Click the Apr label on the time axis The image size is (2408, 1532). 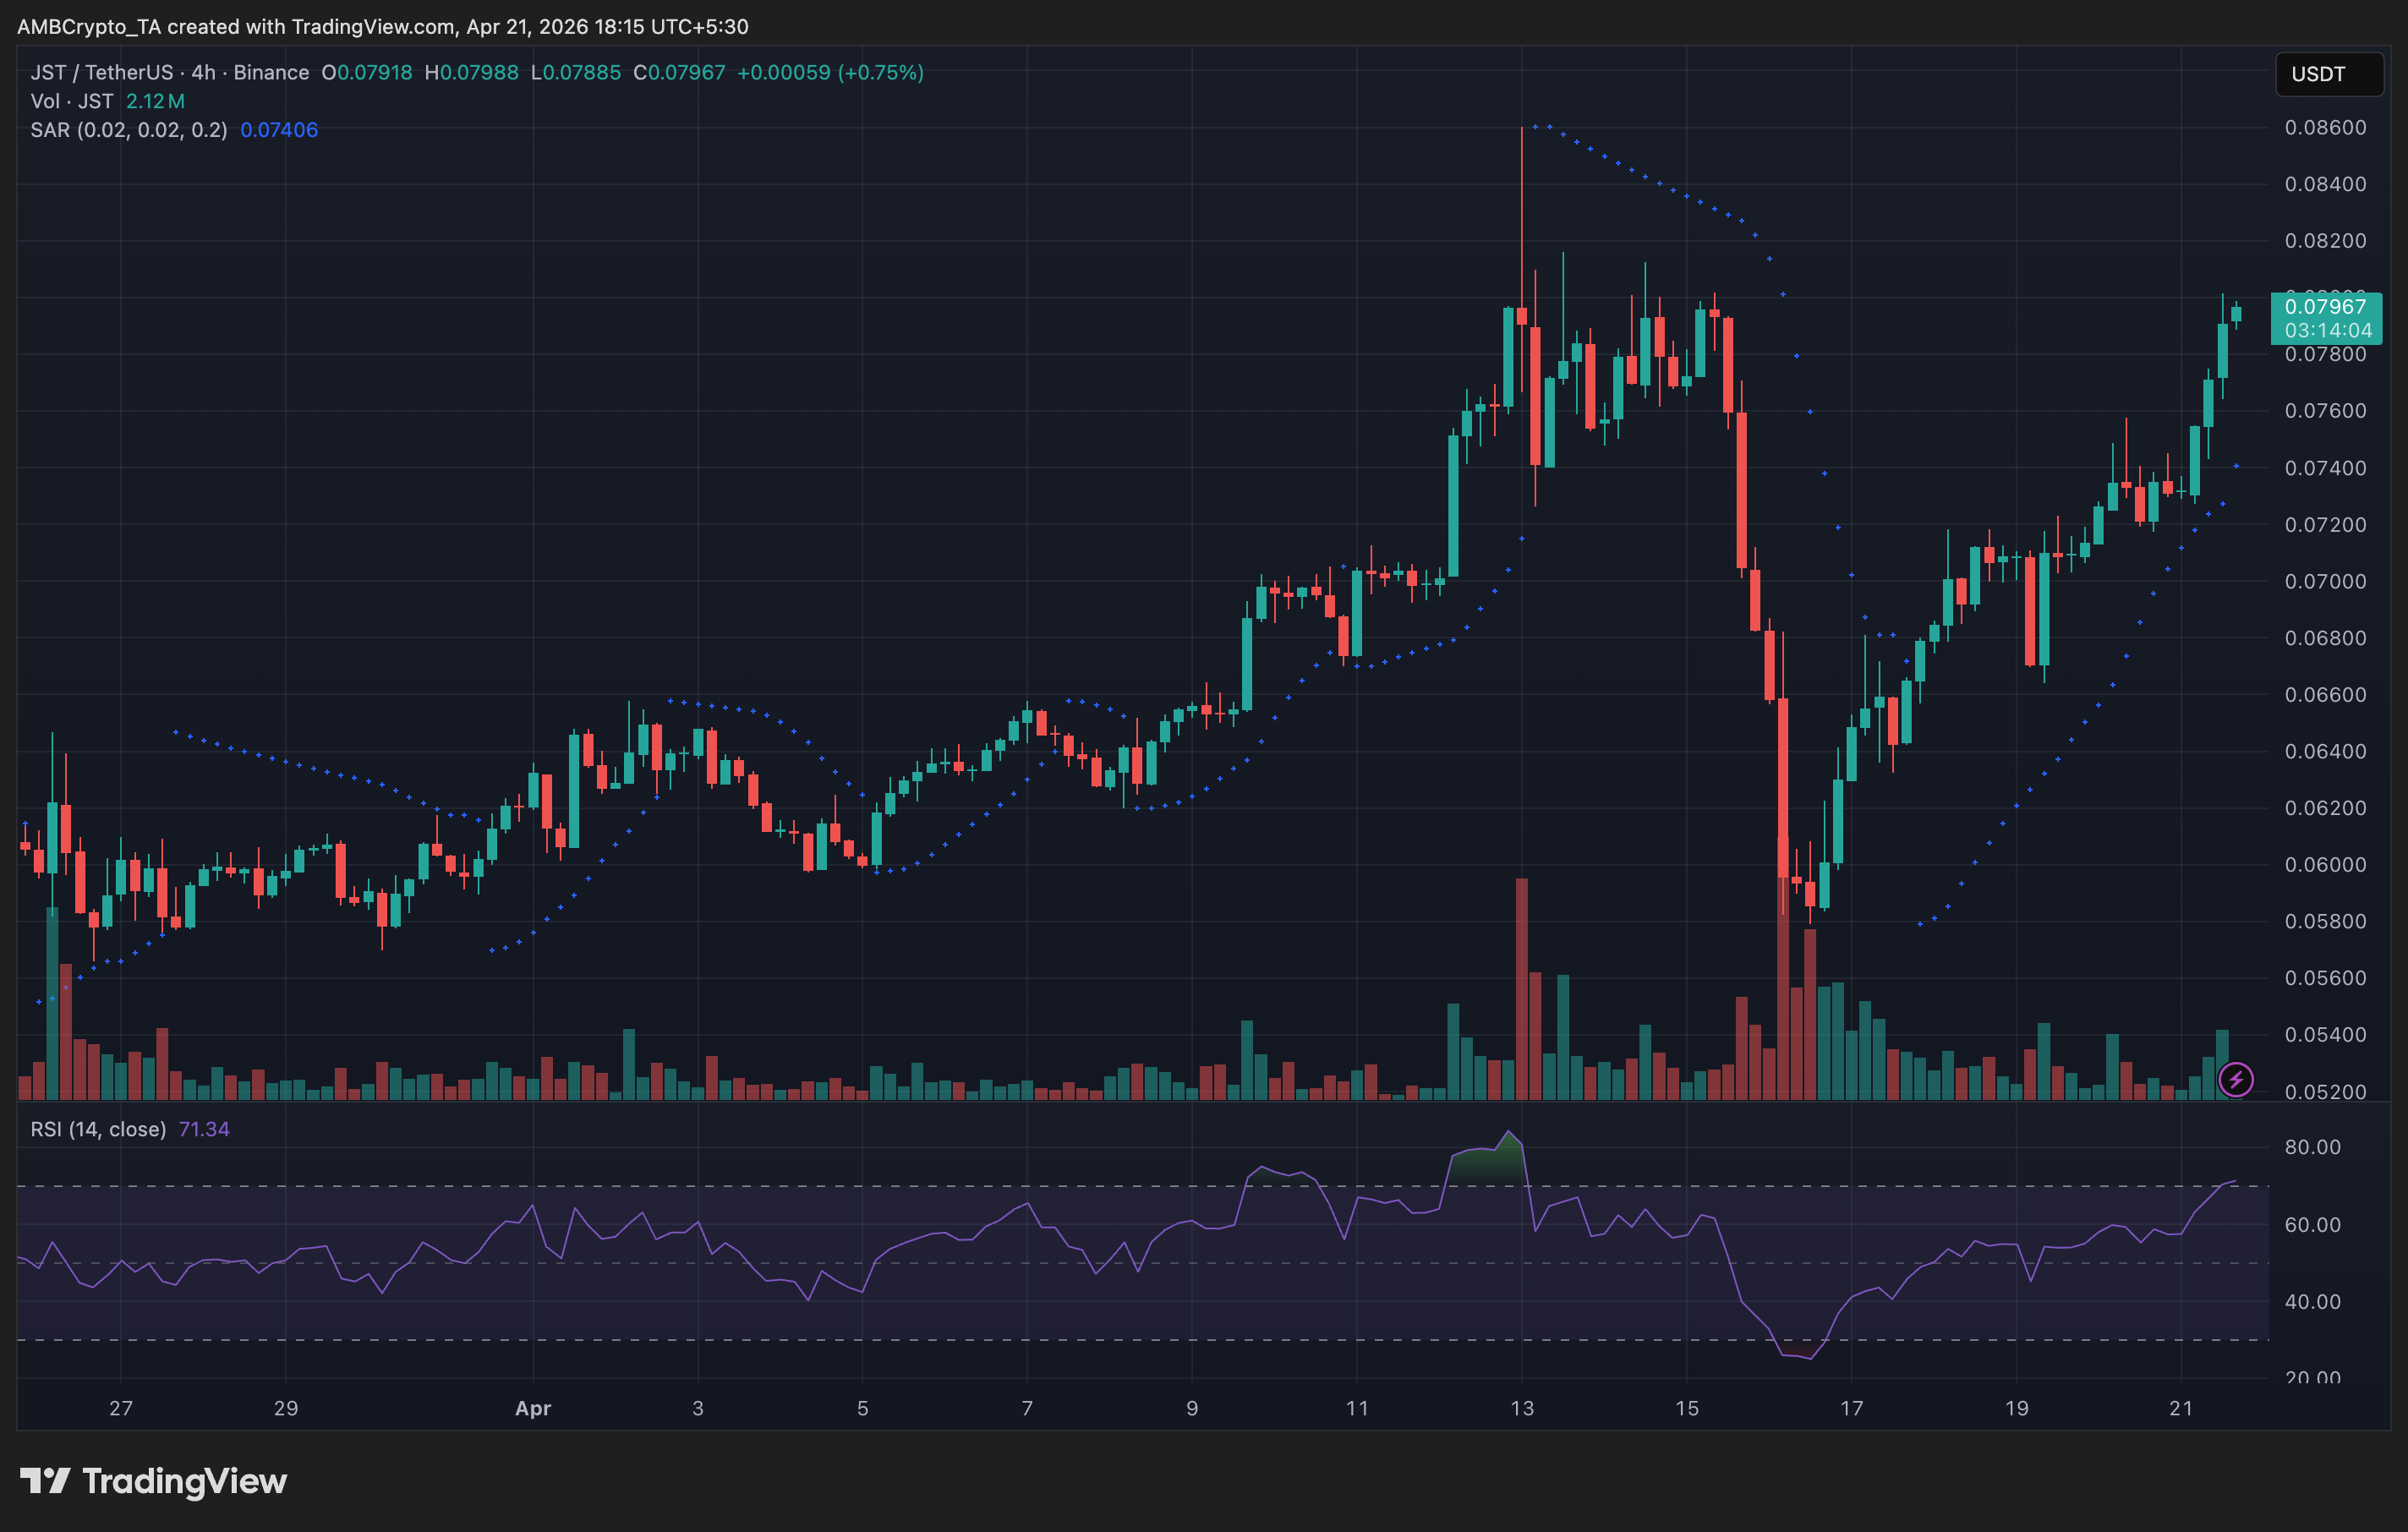[533, 1408]
